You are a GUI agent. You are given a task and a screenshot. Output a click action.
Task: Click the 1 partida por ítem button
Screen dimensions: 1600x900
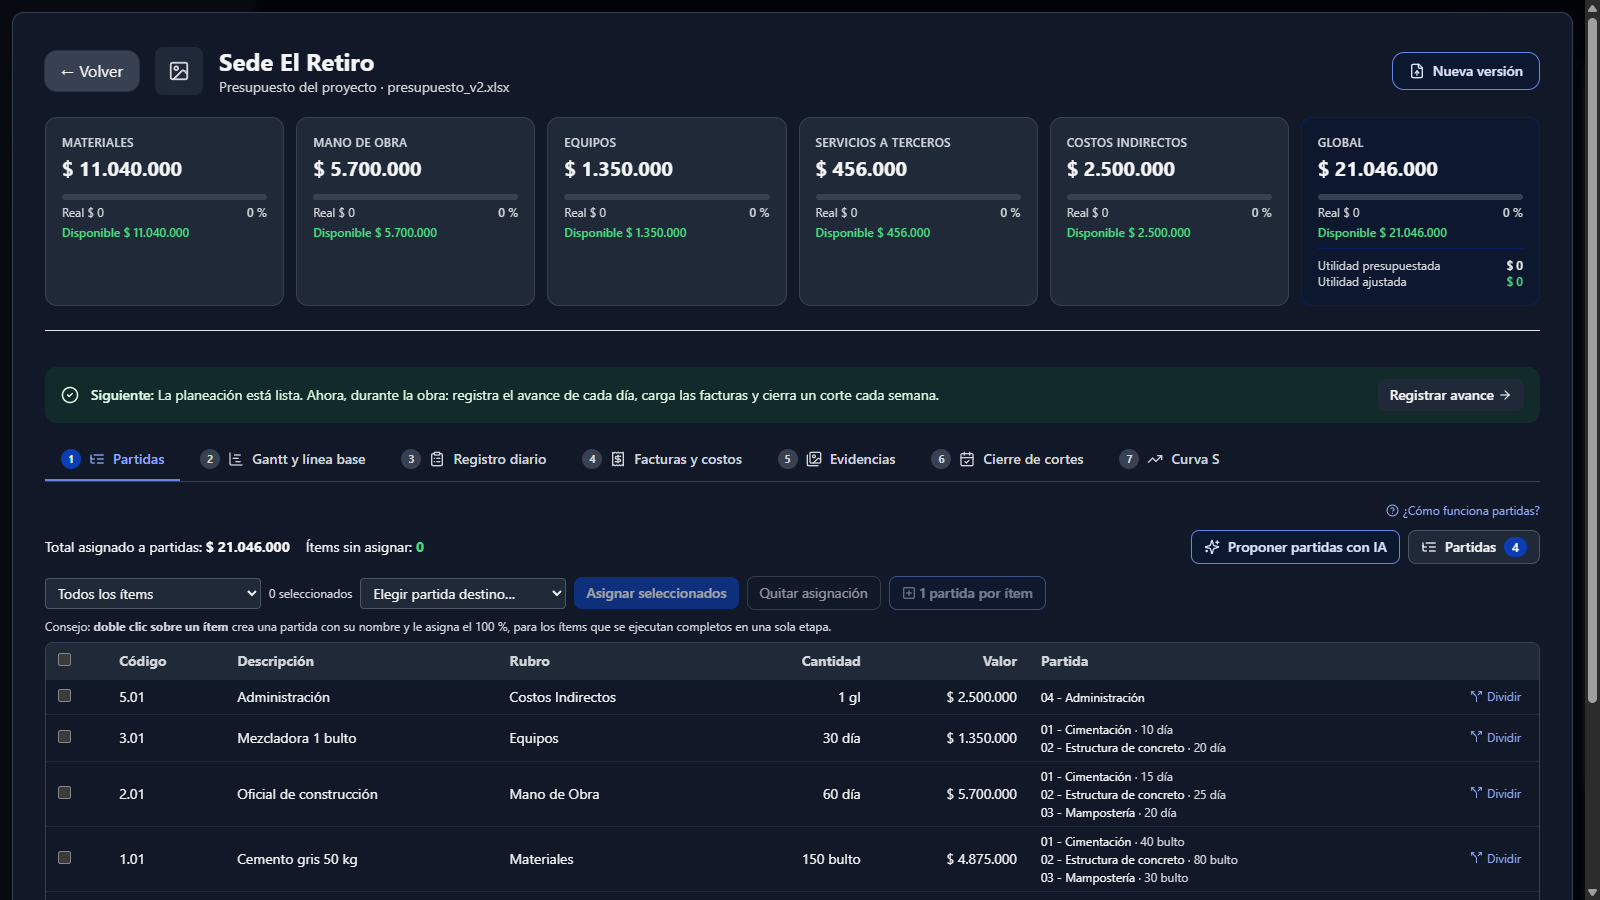click(x=967, y=593)
